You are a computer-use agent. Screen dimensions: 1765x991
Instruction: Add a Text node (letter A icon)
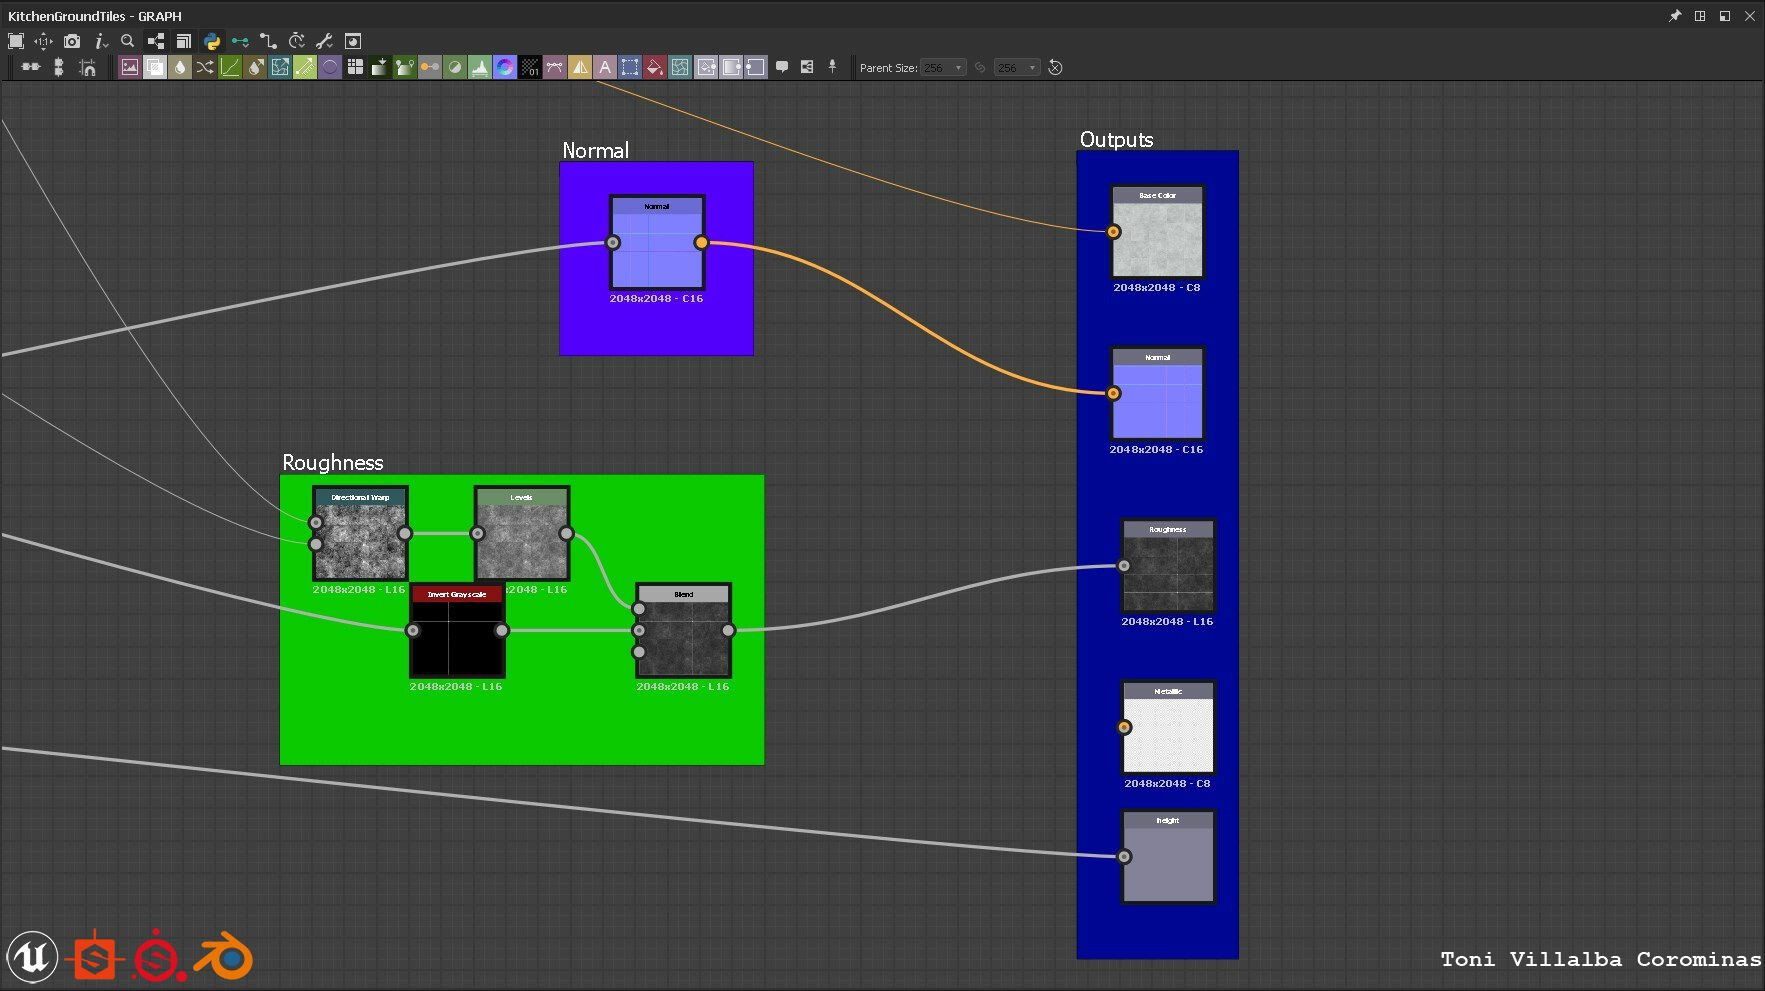tap(604, 67)
